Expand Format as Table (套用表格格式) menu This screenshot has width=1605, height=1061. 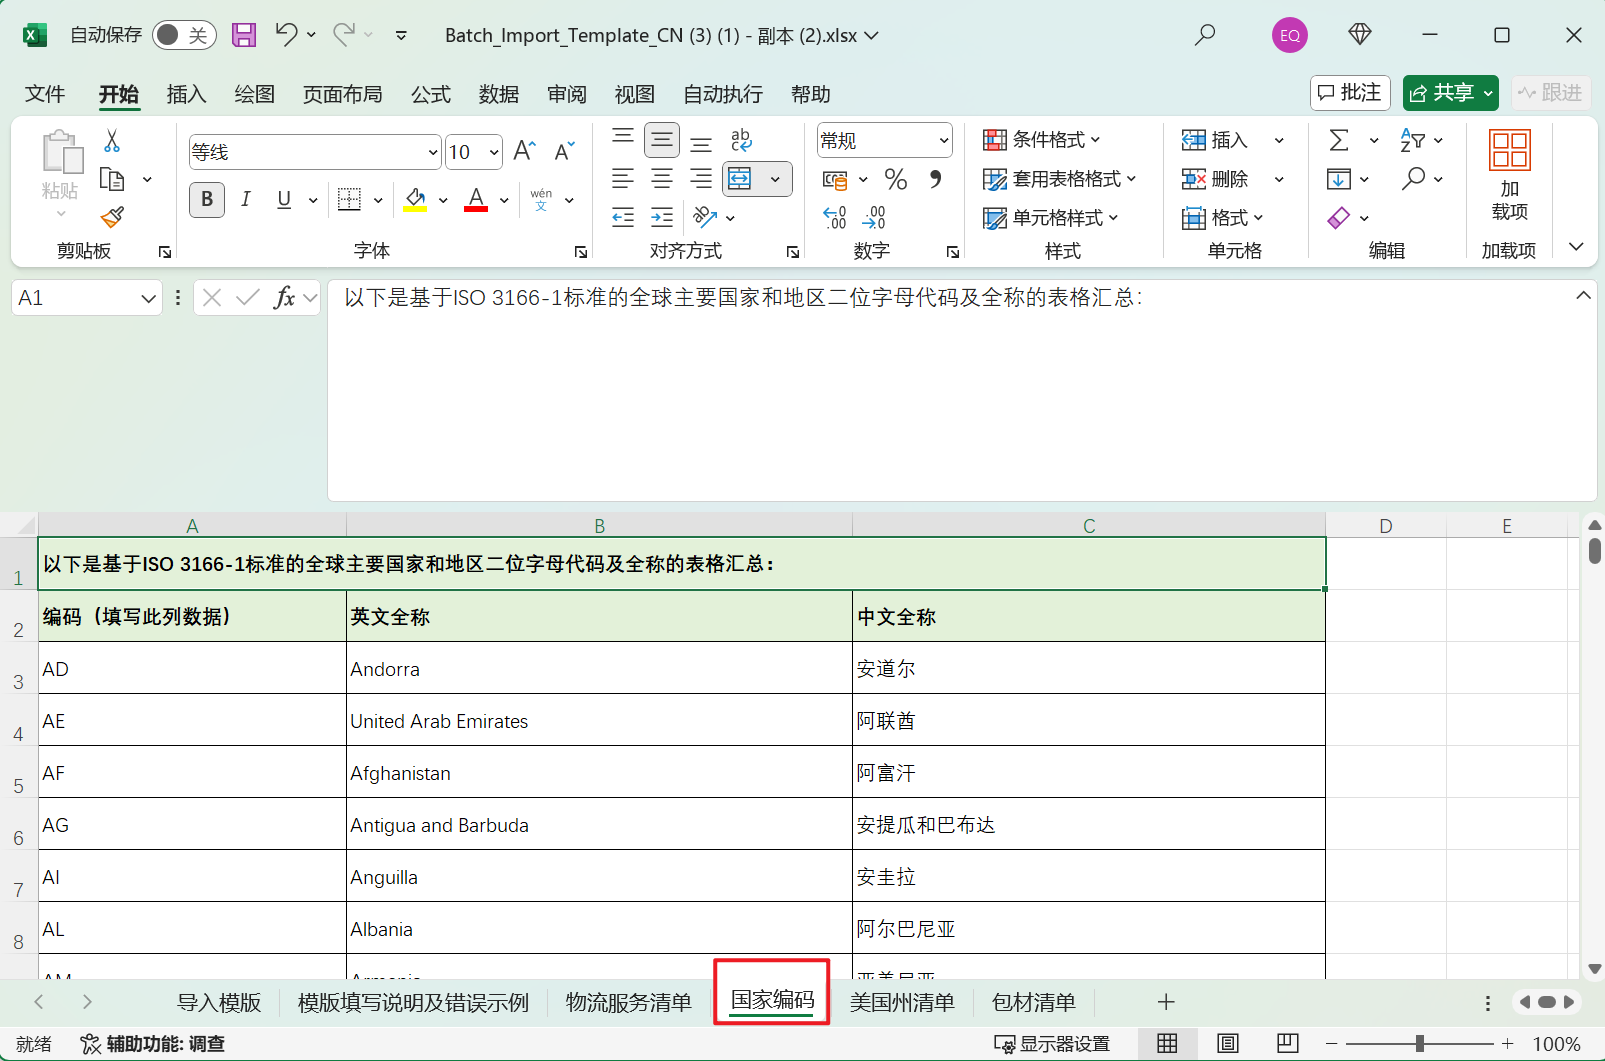[1060, 179]
